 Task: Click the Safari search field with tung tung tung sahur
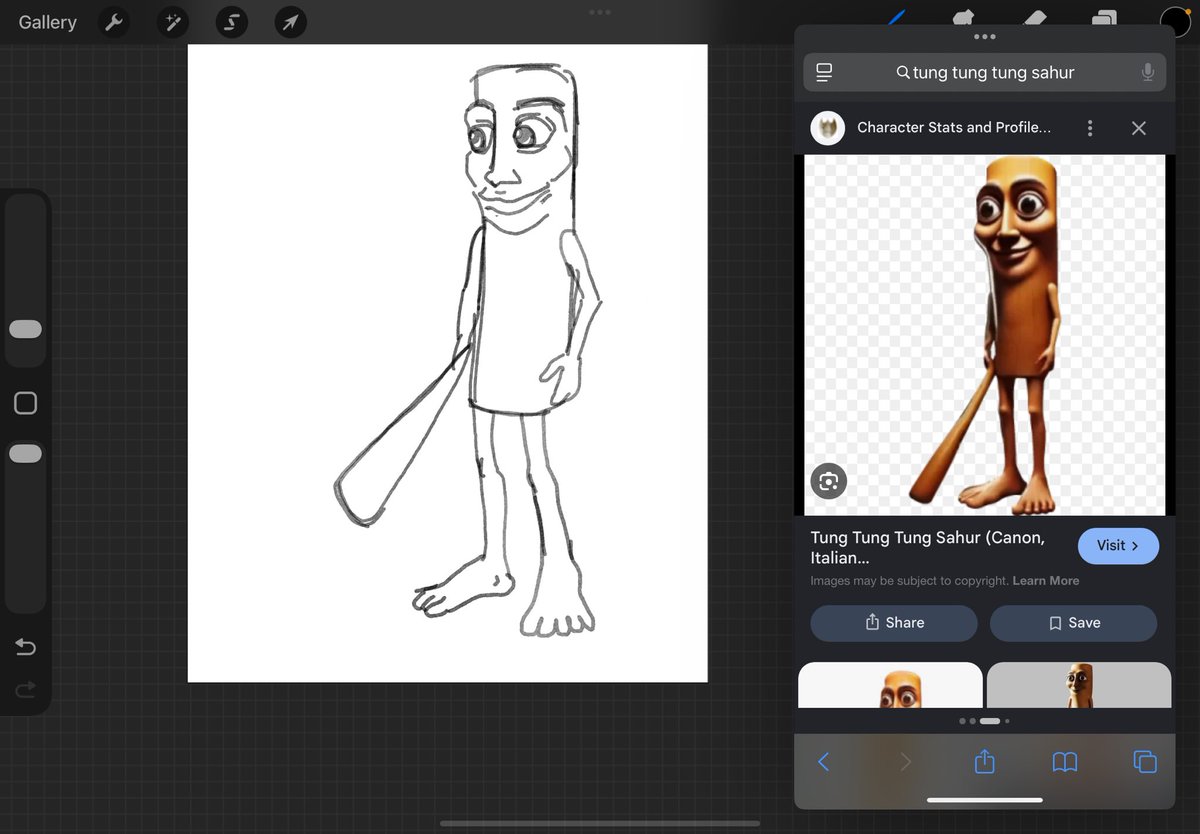click(x=984, y=73)
